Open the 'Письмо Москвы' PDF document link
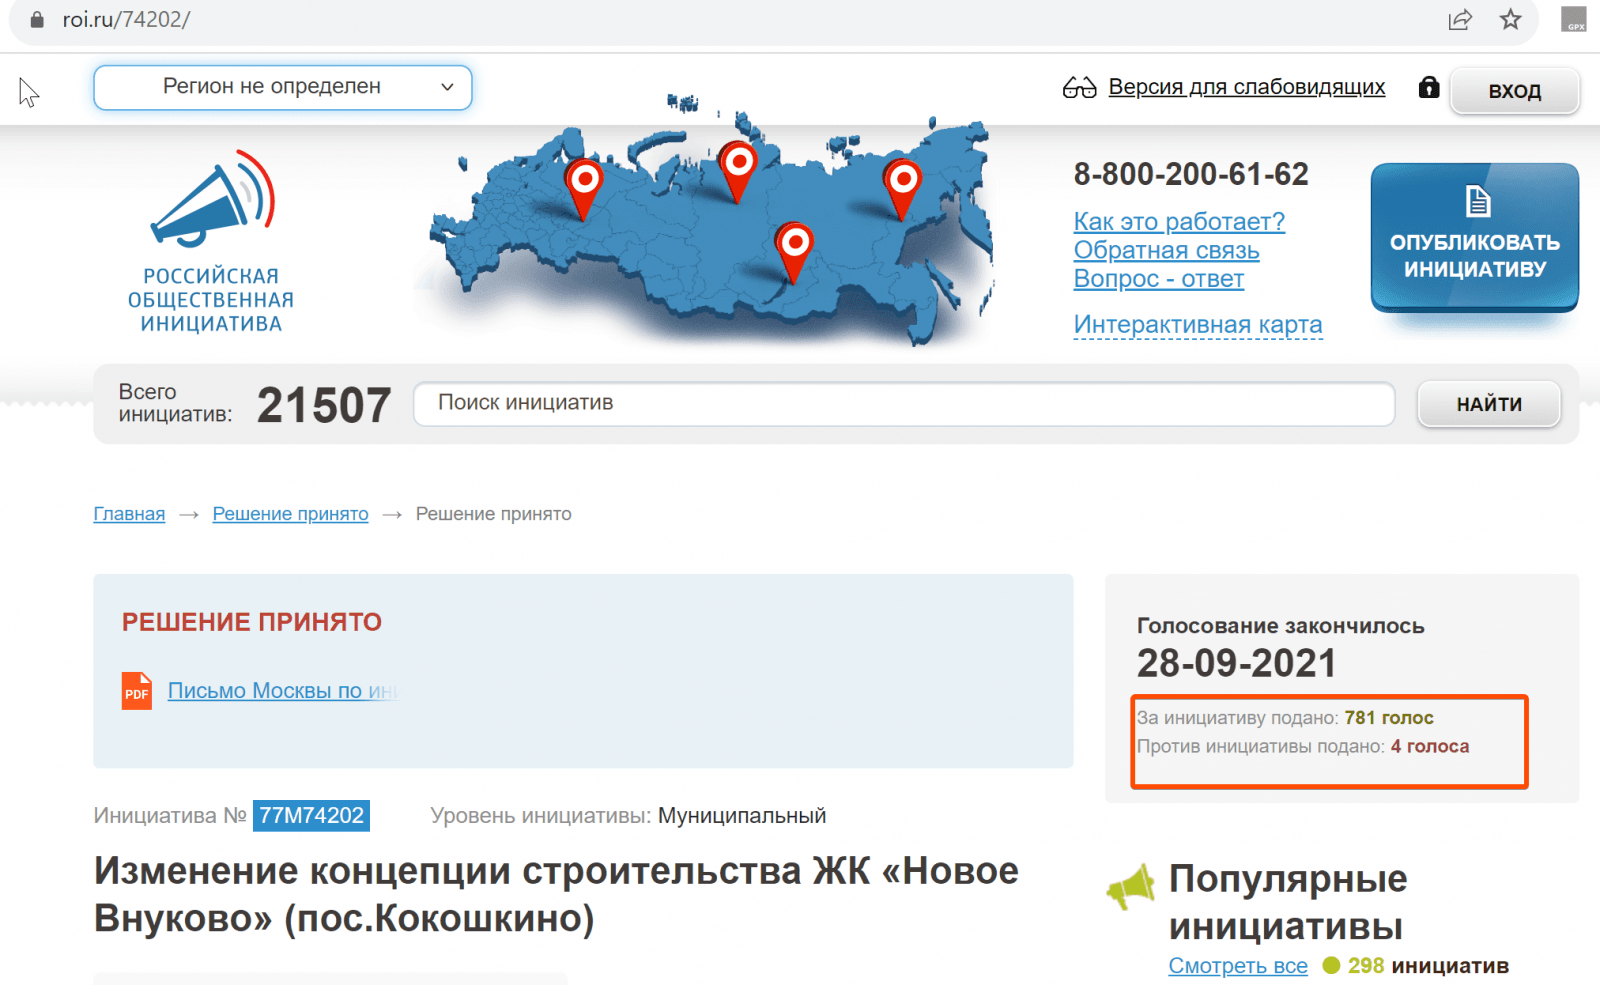 [282, 691]
